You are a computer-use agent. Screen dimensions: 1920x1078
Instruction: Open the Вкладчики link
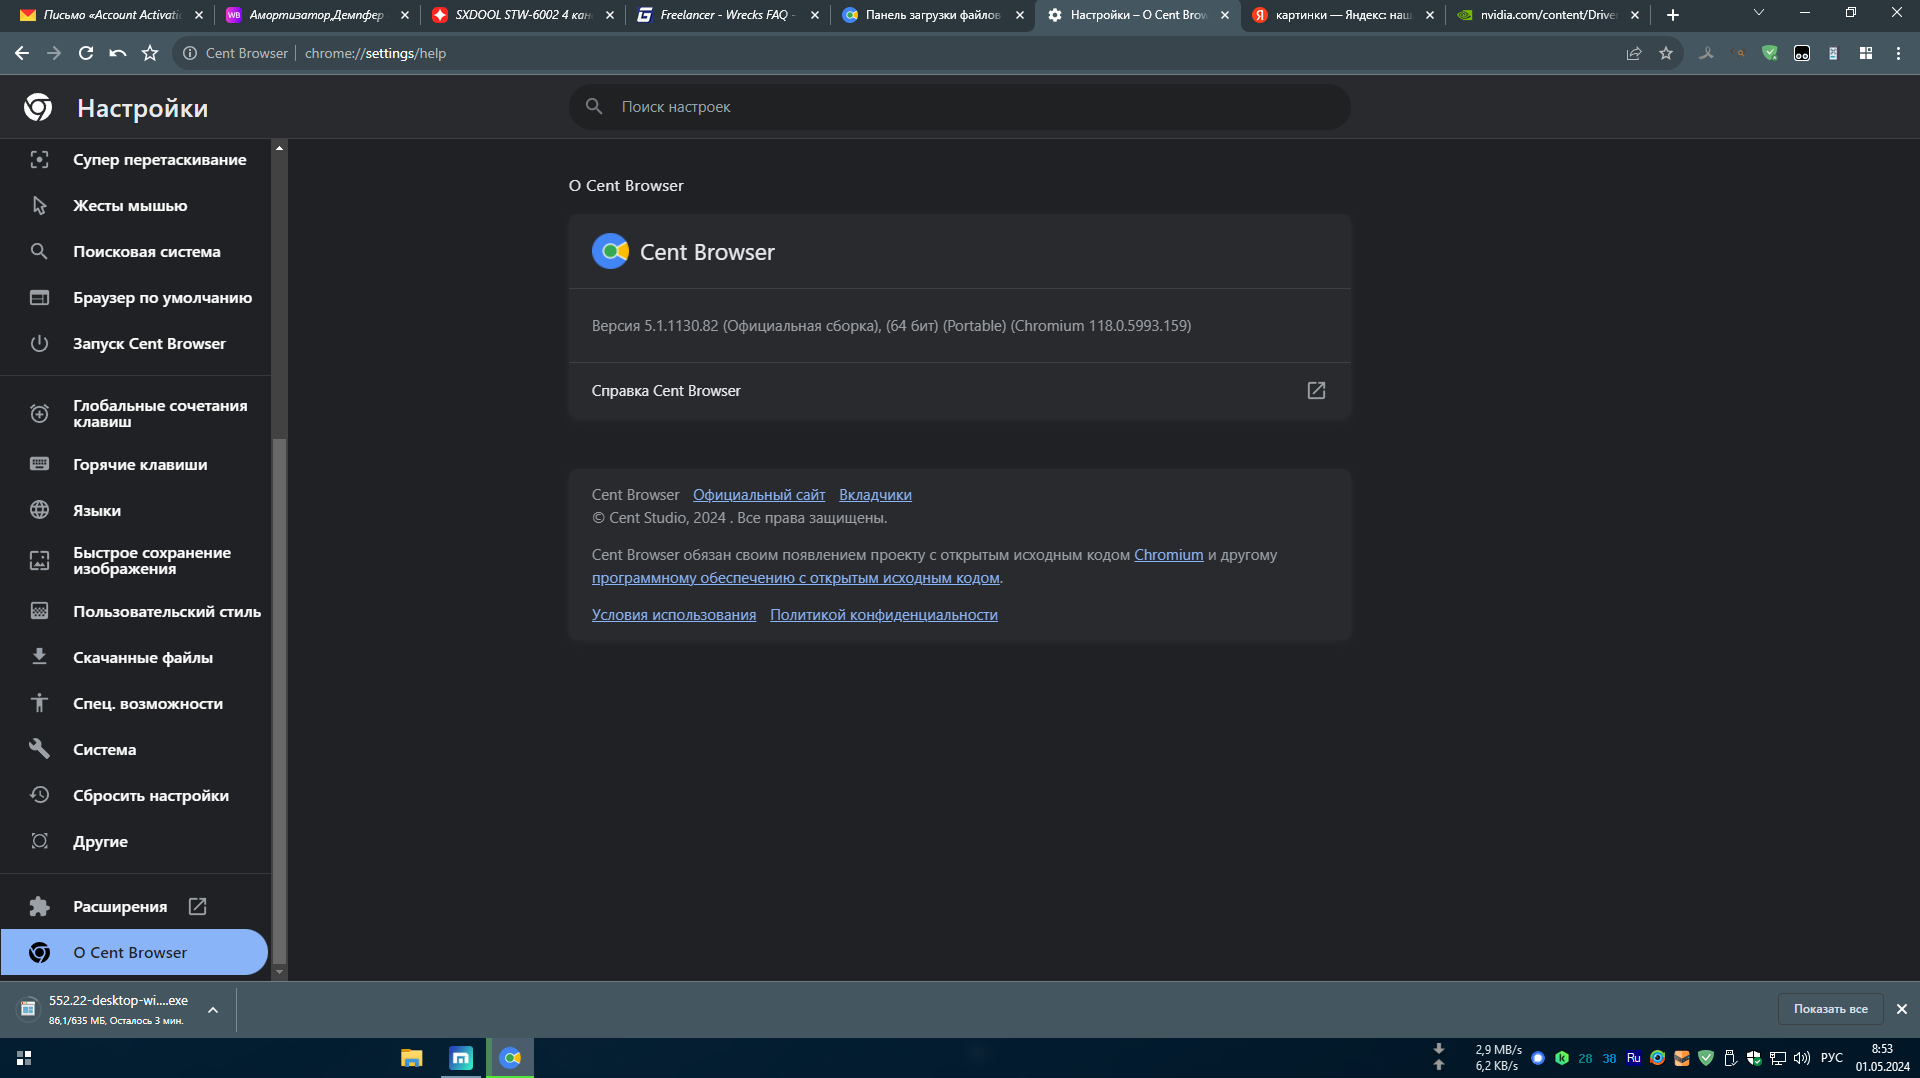tap(875, 495)
